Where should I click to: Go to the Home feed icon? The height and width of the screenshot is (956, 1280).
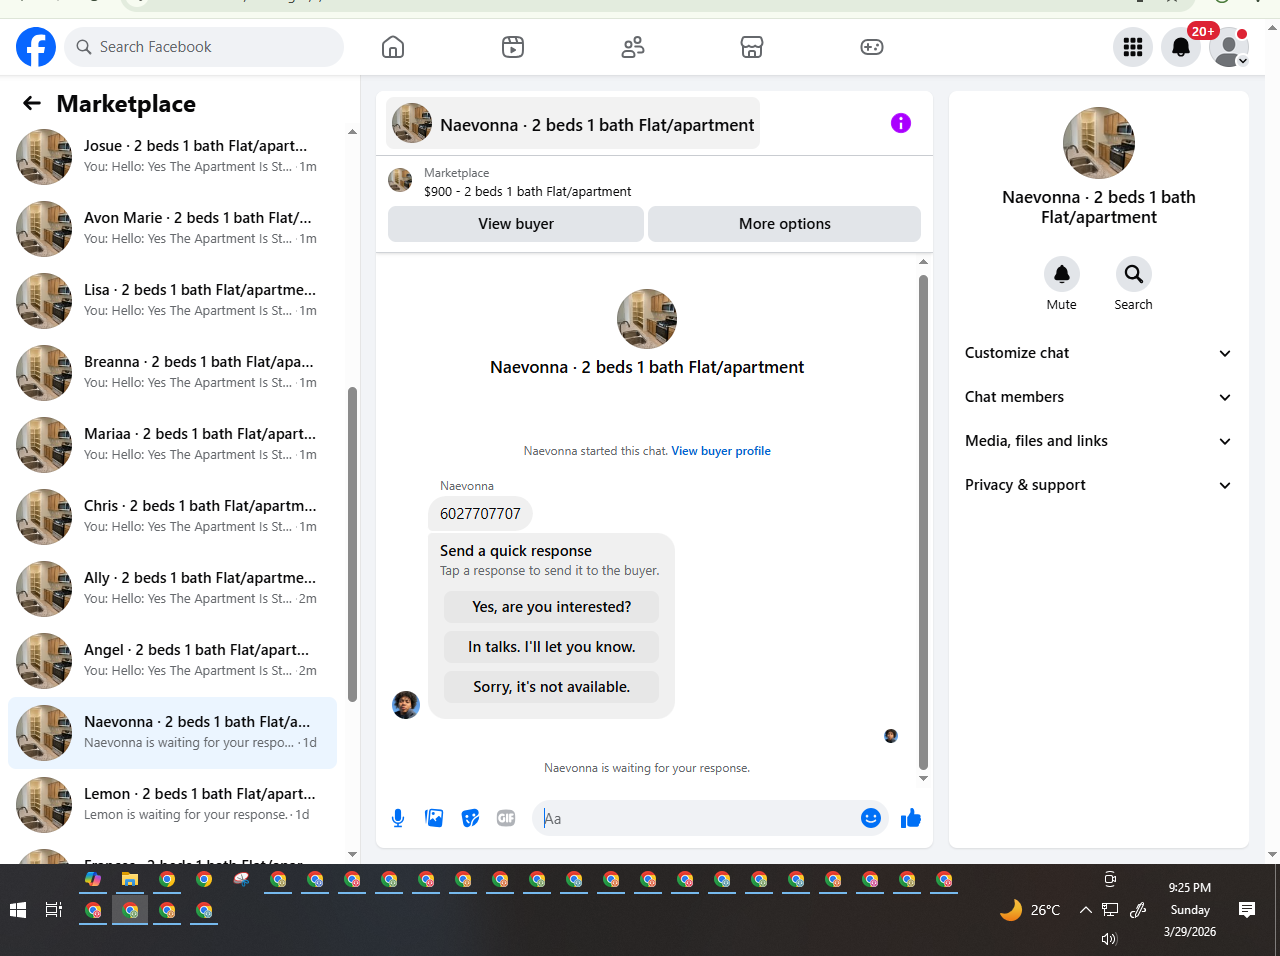393,47
